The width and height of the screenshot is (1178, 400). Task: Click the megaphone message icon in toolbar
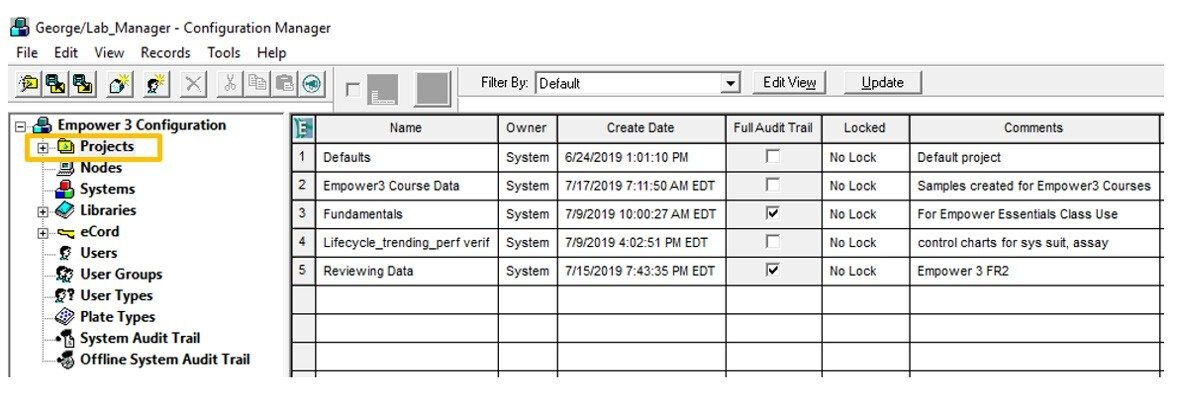(312, 83)
